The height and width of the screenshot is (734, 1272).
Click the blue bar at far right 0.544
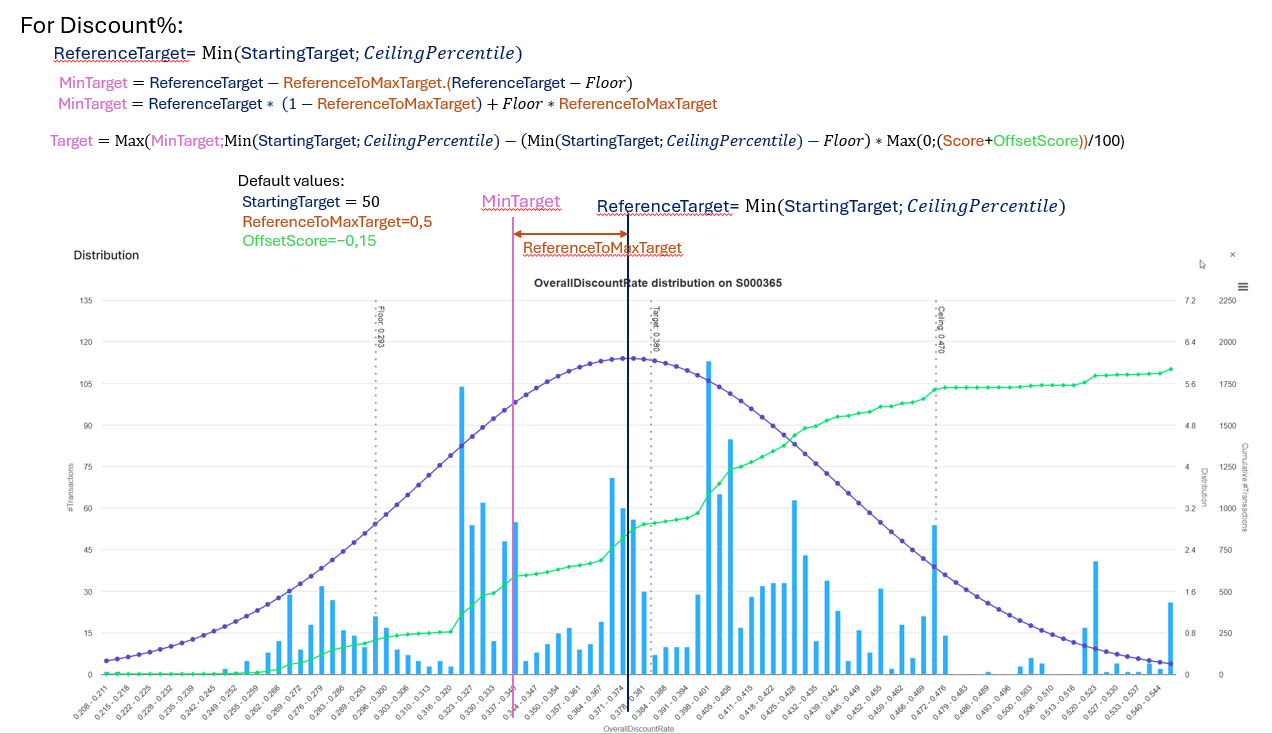tap(1170, 638)
